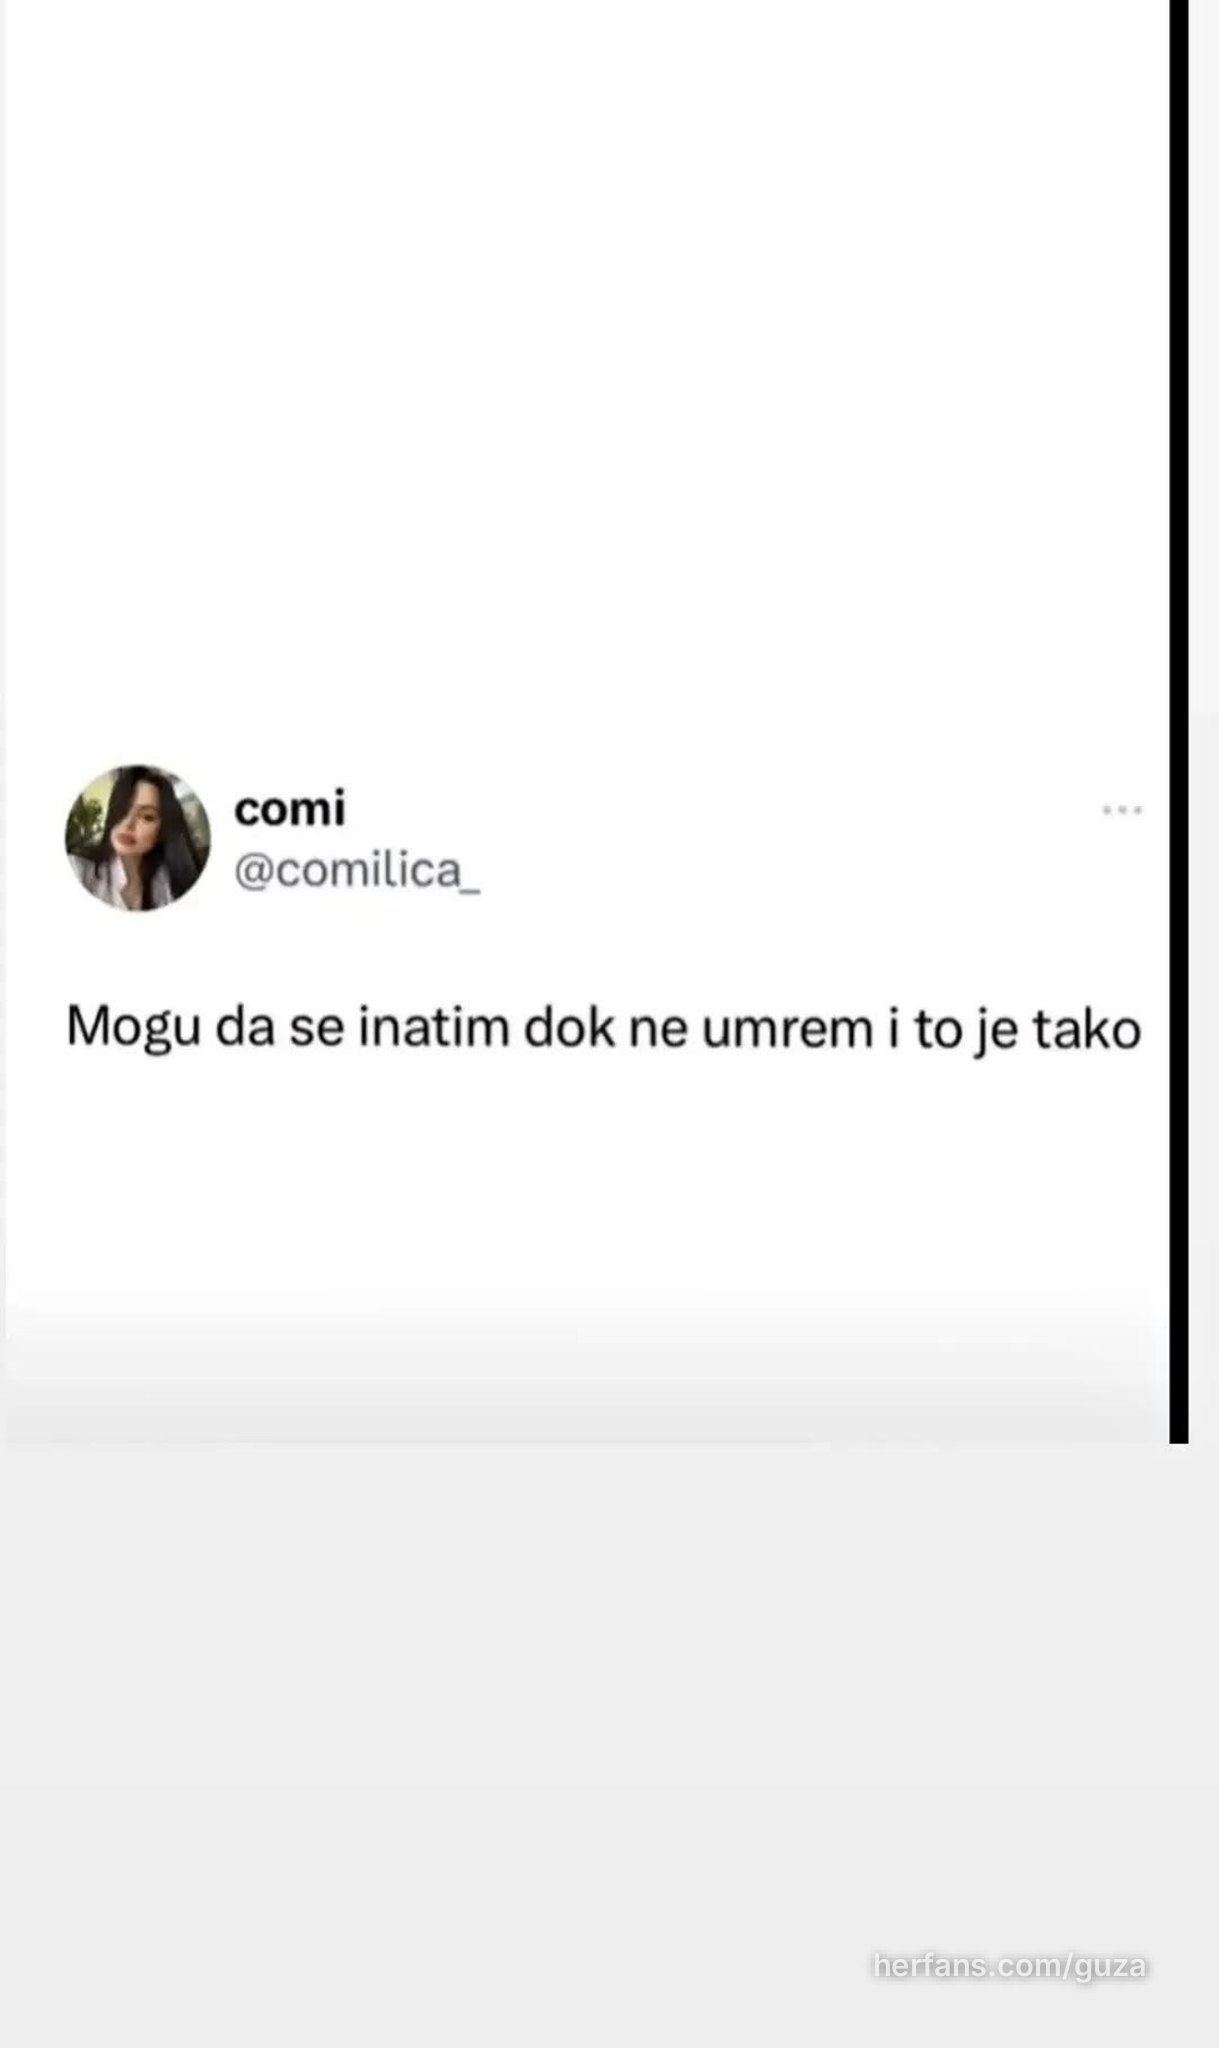
Task: Open comi's profile picture avatar
Action: (138, 838)
